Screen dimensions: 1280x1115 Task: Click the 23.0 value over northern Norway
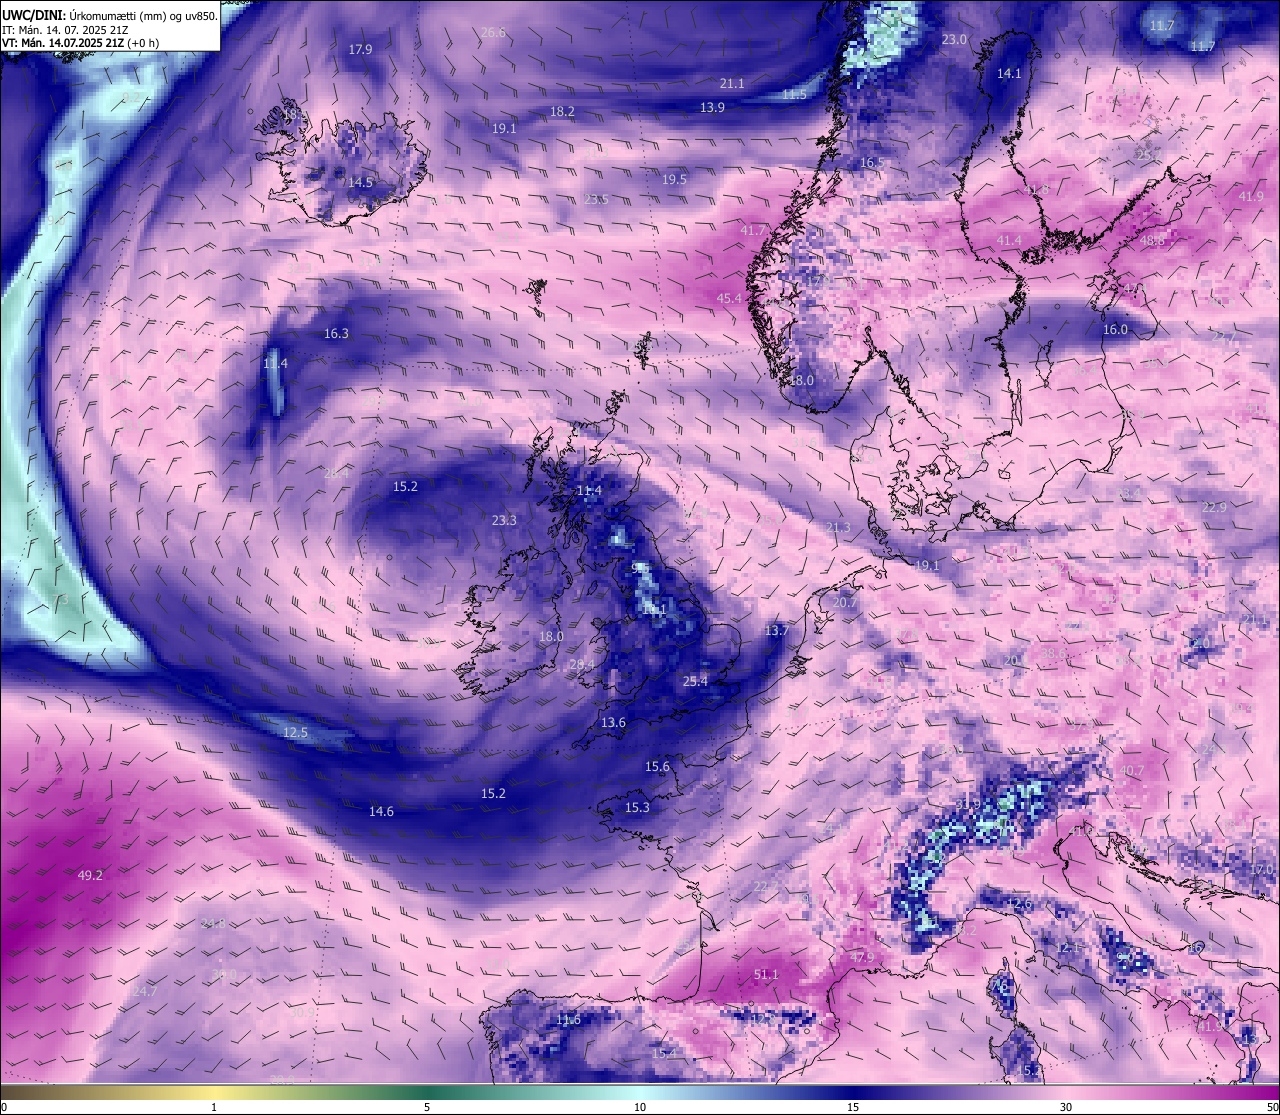click(x=954, y=39)
